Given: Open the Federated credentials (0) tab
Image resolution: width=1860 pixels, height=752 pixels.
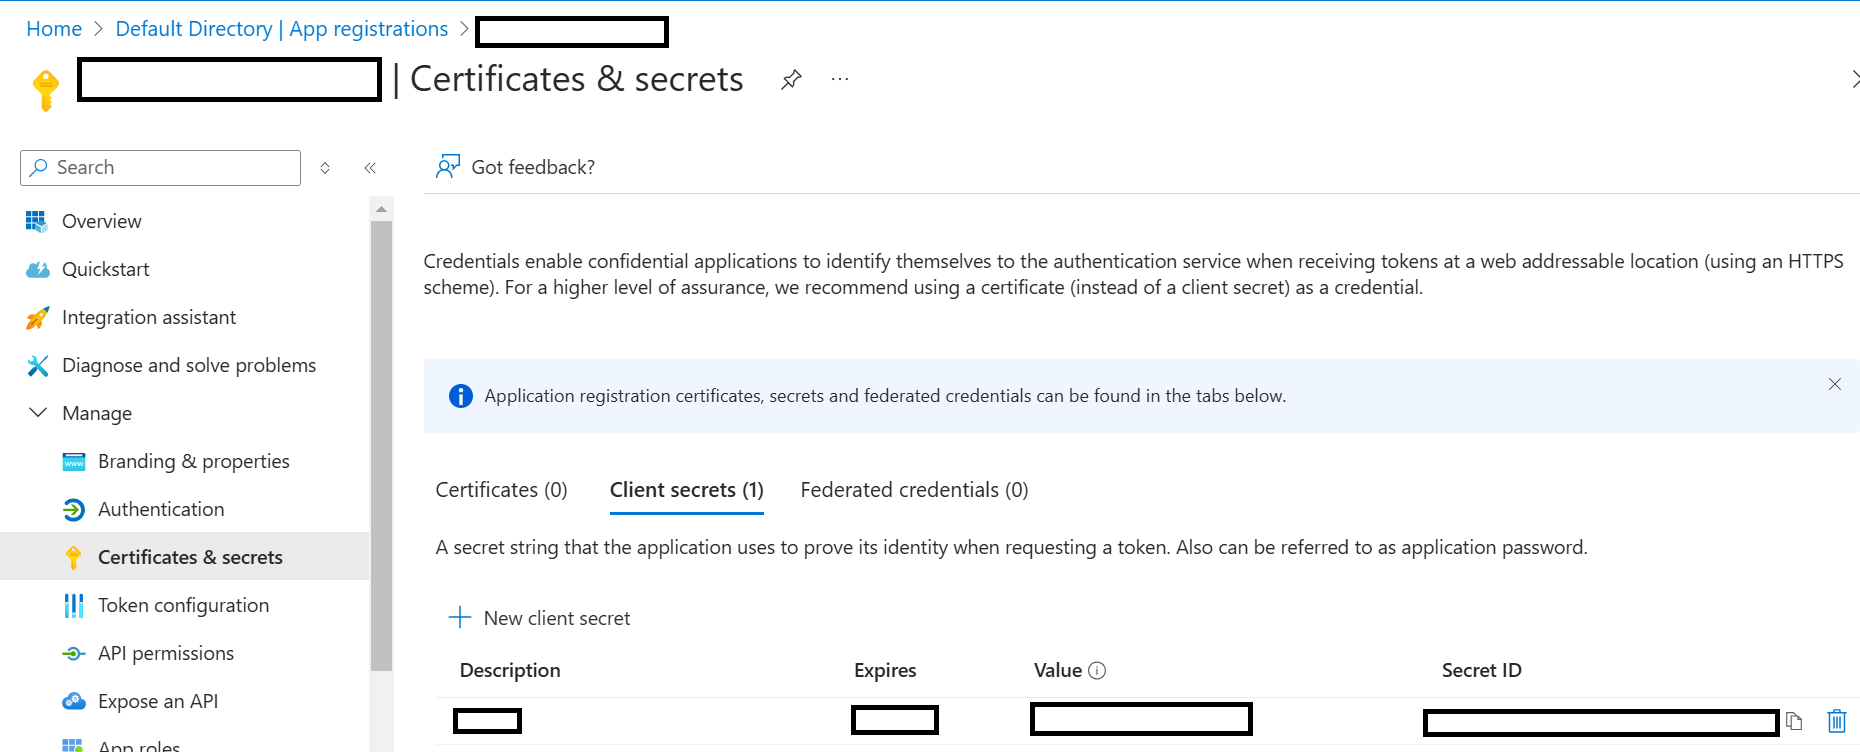Looking at the screenshot, I should (x=914, y=490).
